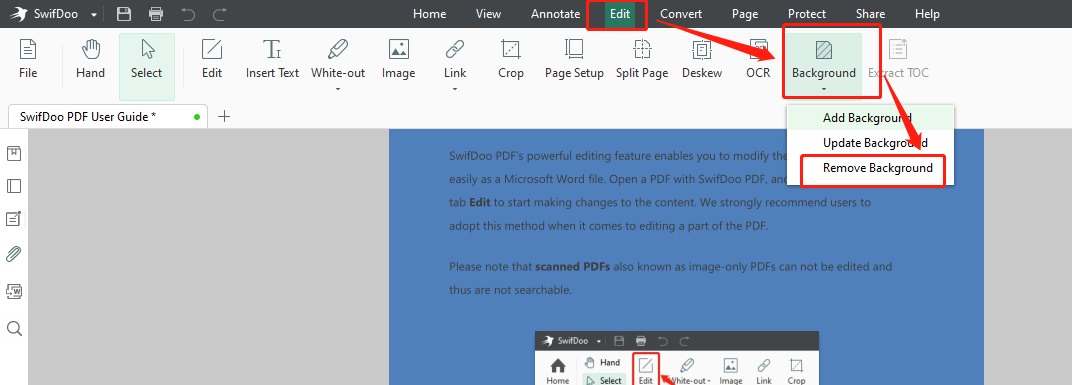Click the SwifDoo logo icon
The image size is (1072, 385).
[x=18, y=14]
